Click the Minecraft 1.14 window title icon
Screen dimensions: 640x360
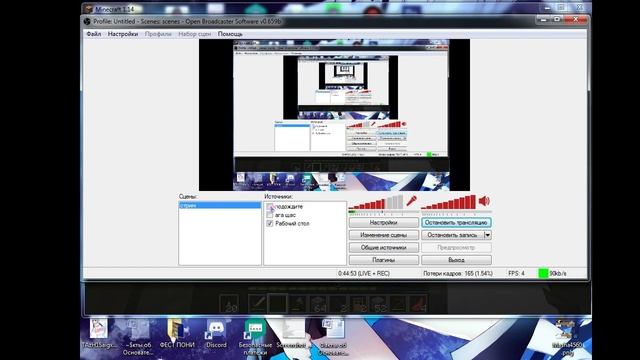click(x=89, y=9)
